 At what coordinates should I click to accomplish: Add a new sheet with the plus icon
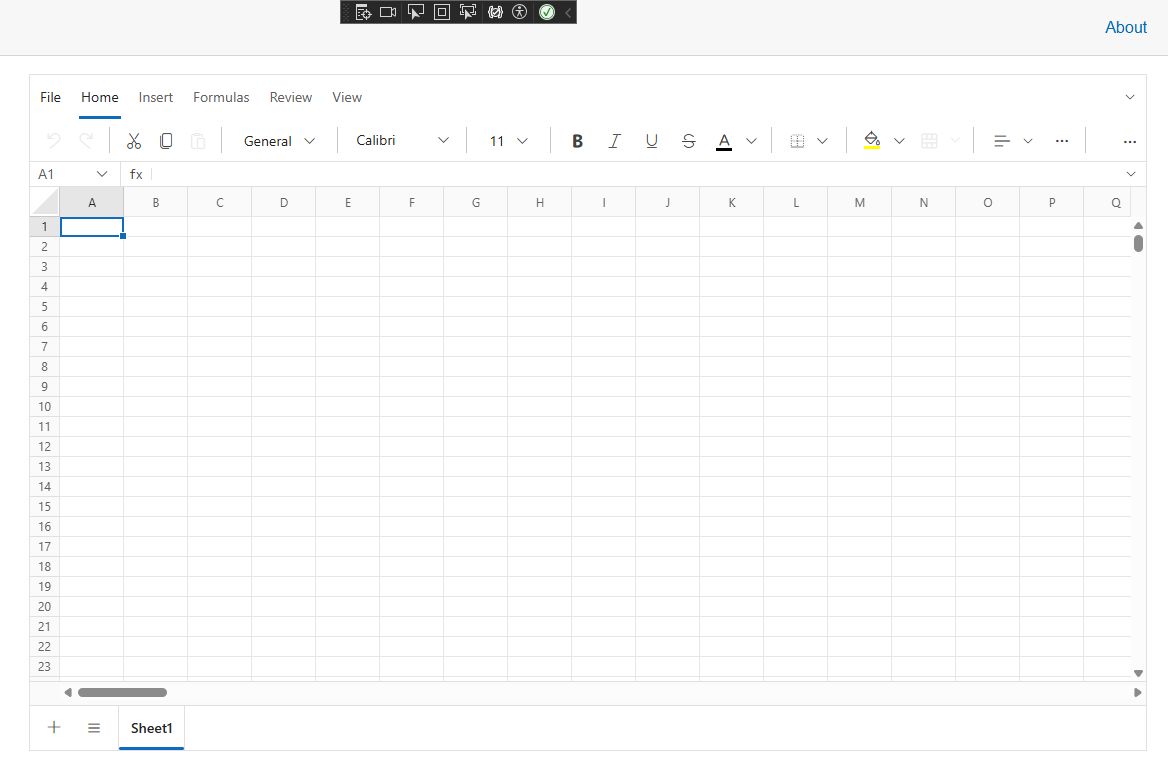pos(54,727)
